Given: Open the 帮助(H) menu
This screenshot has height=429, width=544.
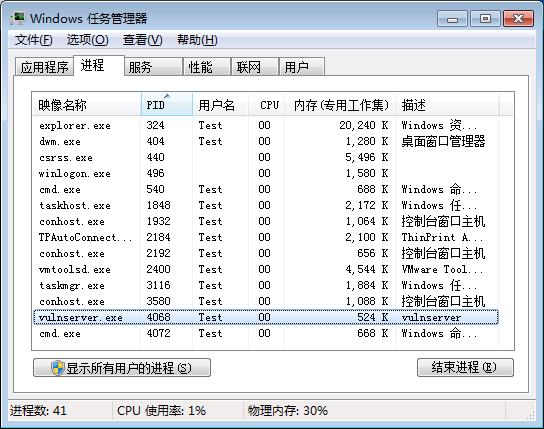Looking at the screenshot, I should [197, 40].
